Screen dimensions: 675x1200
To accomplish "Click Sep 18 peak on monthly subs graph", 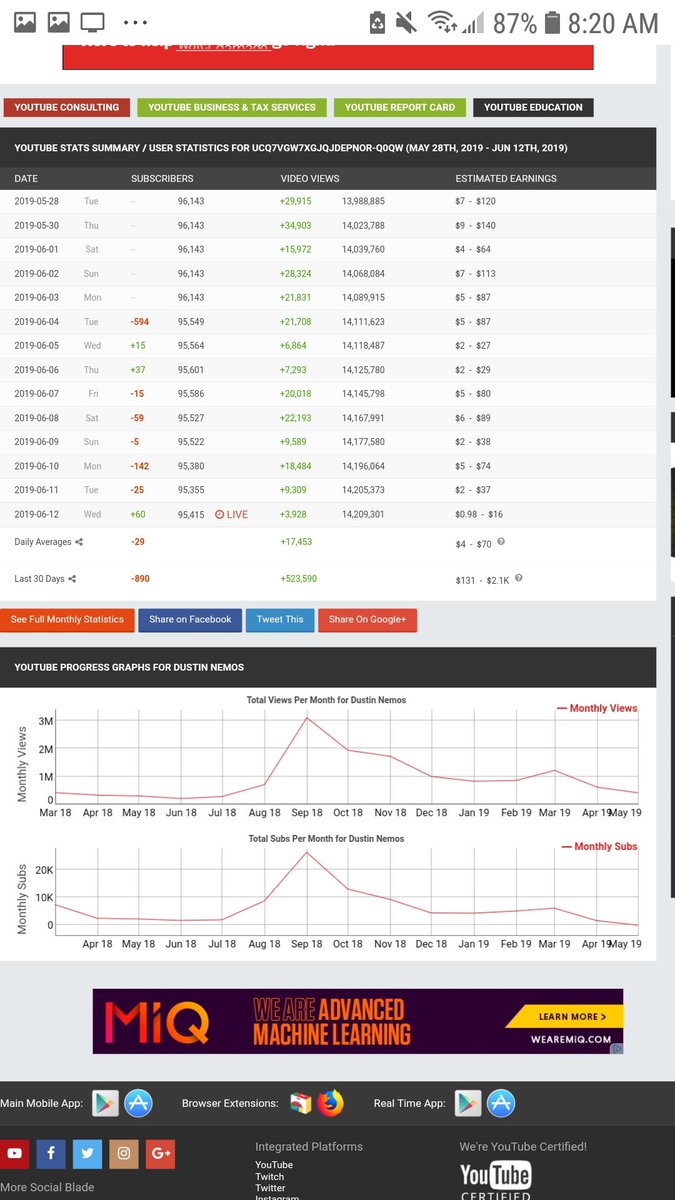I will [306, 853].
